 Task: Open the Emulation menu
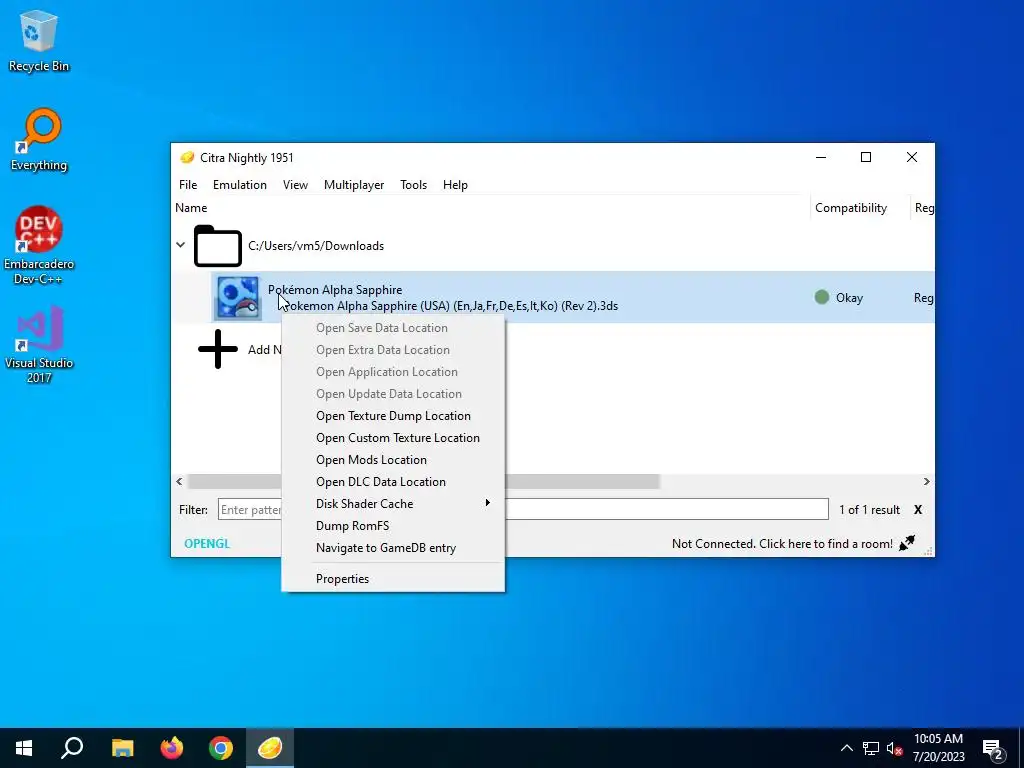[240, 185]
